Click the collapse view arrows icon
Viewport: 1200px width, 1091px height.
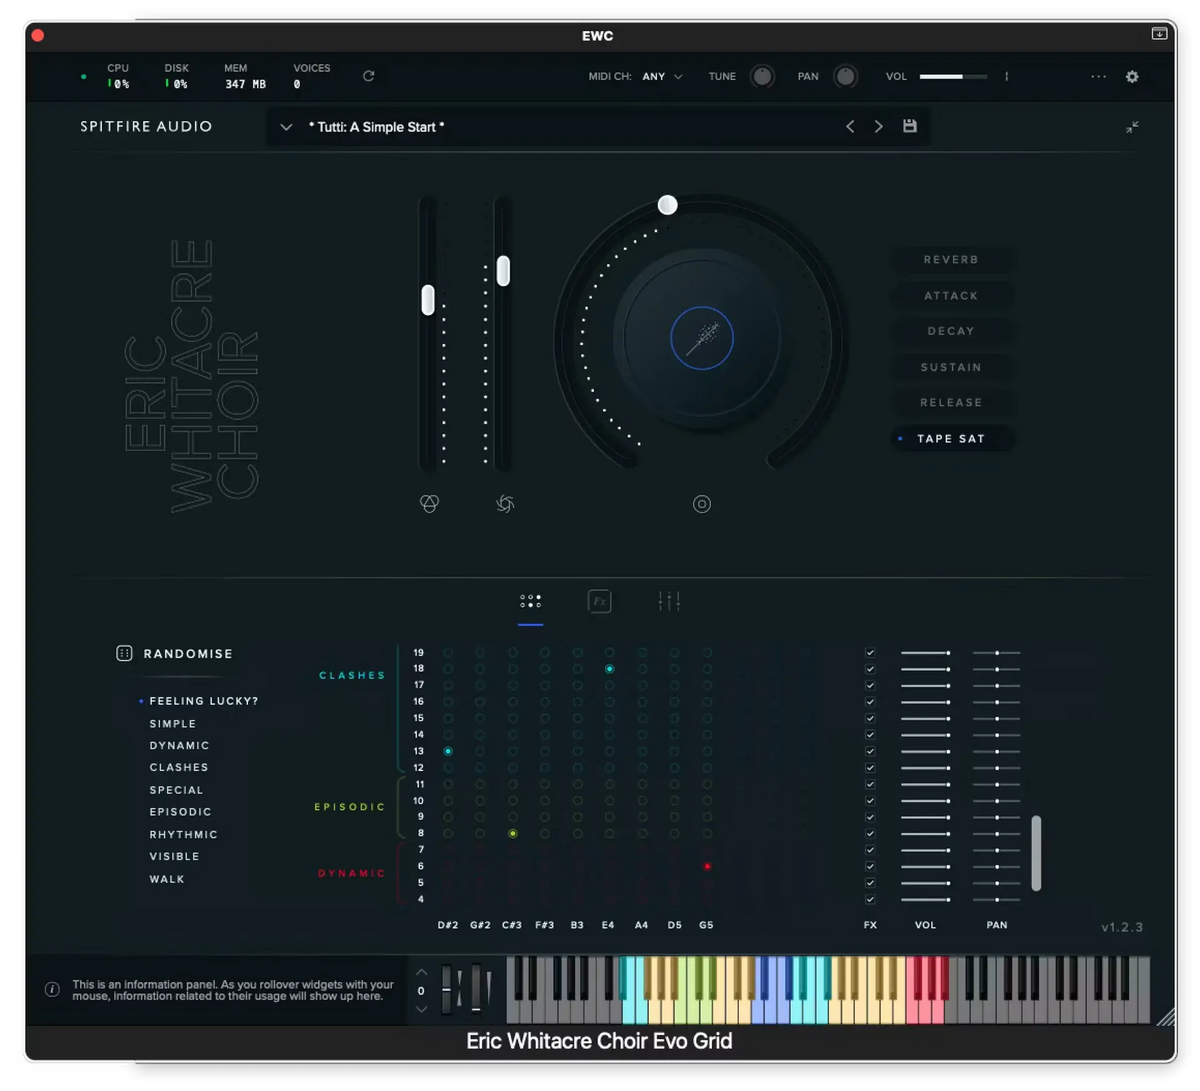pyautogui.click(x=1132, y=127)
